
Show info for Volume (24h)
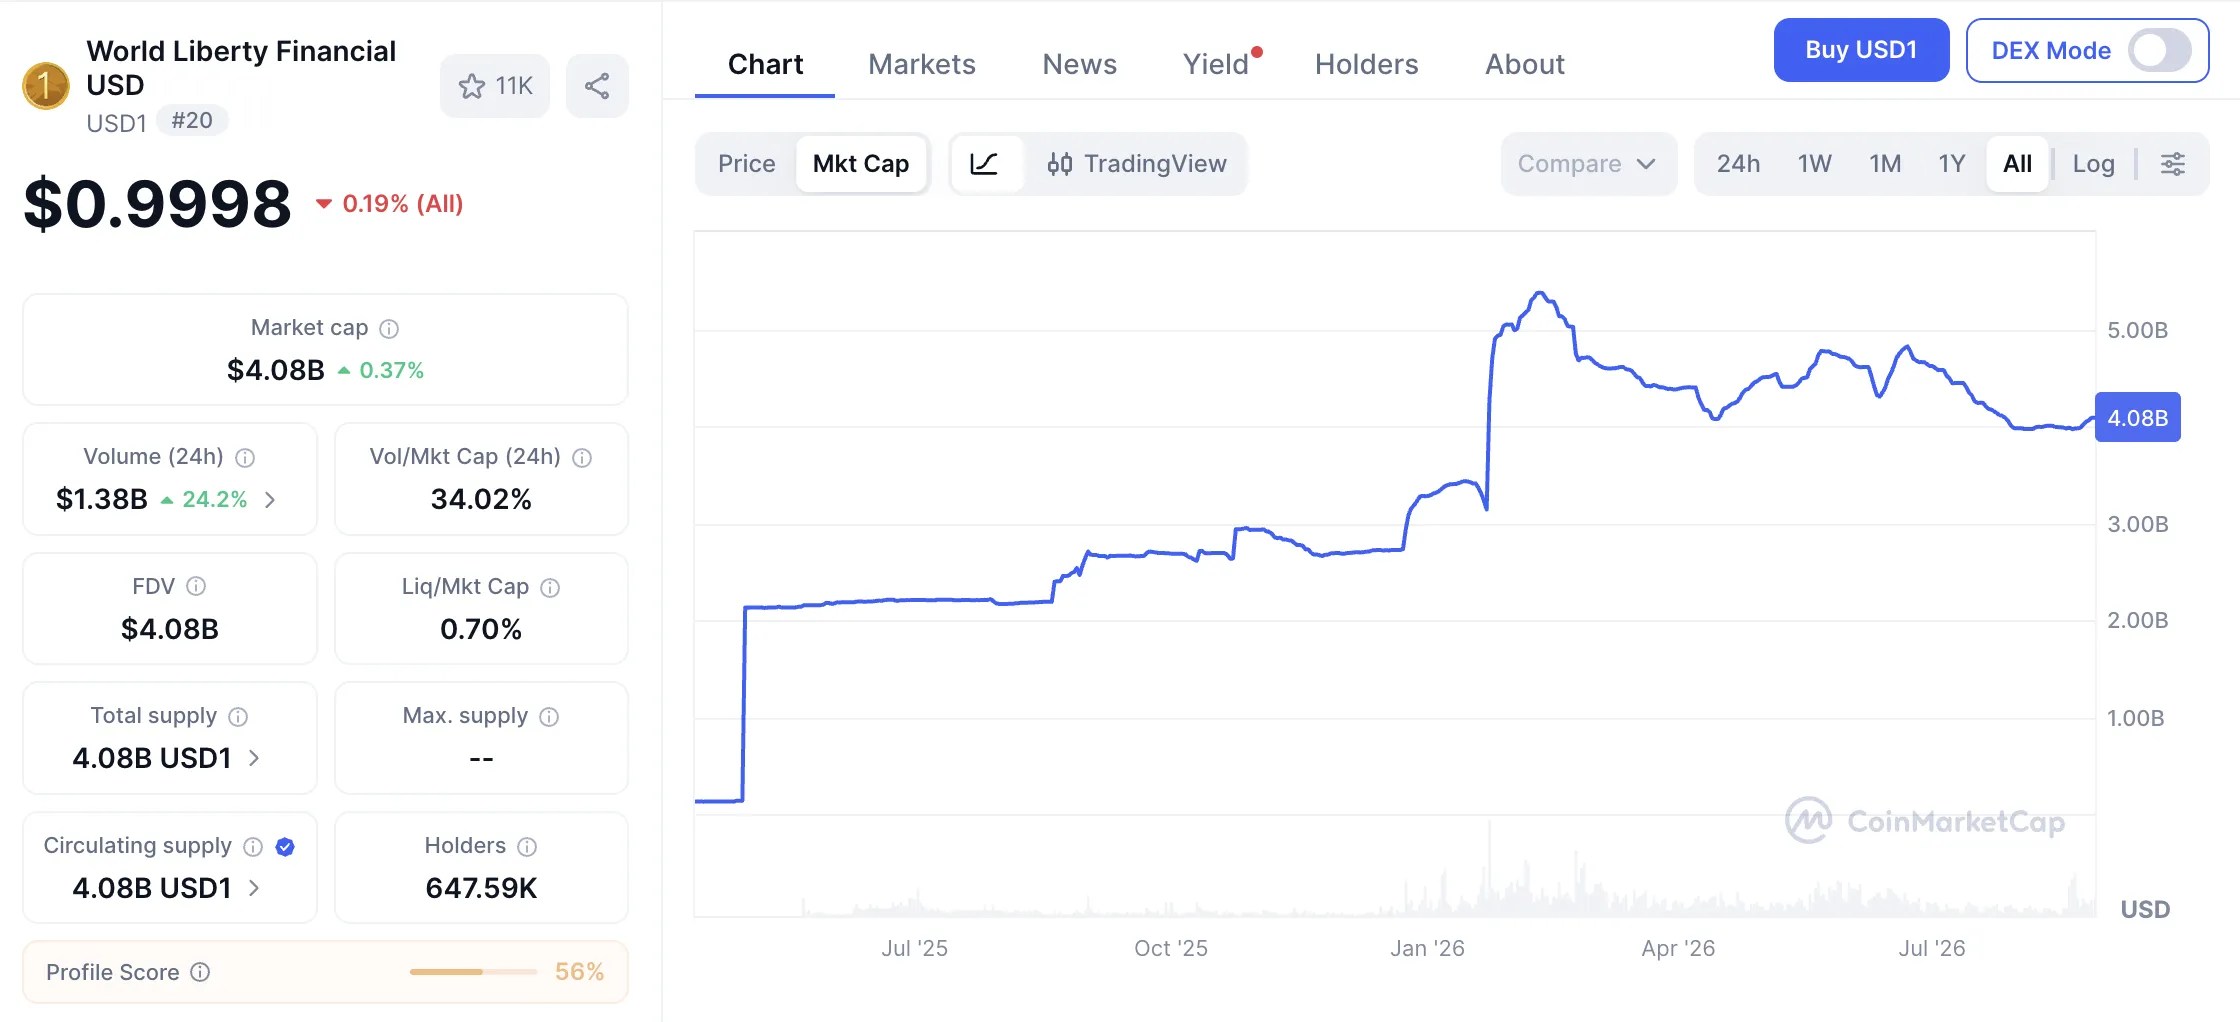point(245,458)
